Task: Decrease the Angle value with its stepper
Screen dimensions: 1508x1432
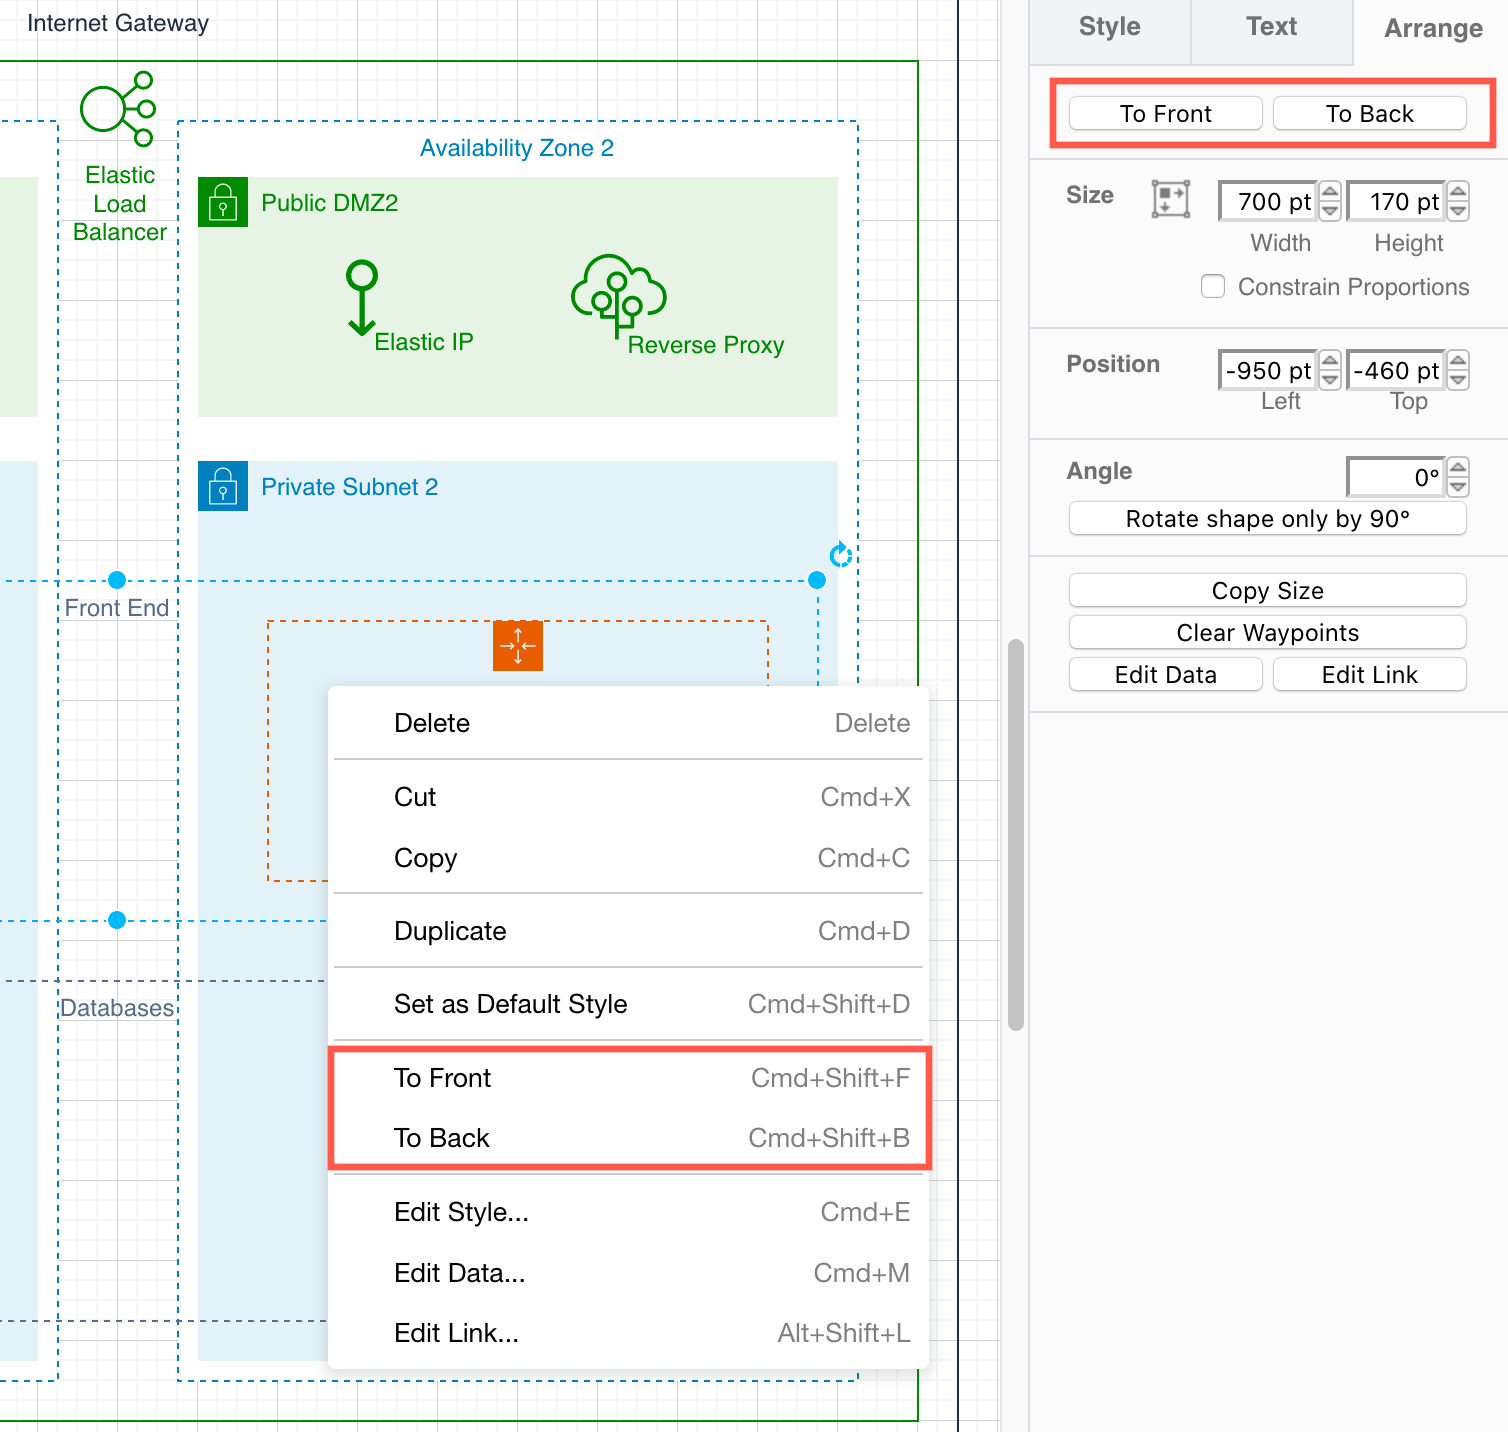Action: tap(1458, 486)
